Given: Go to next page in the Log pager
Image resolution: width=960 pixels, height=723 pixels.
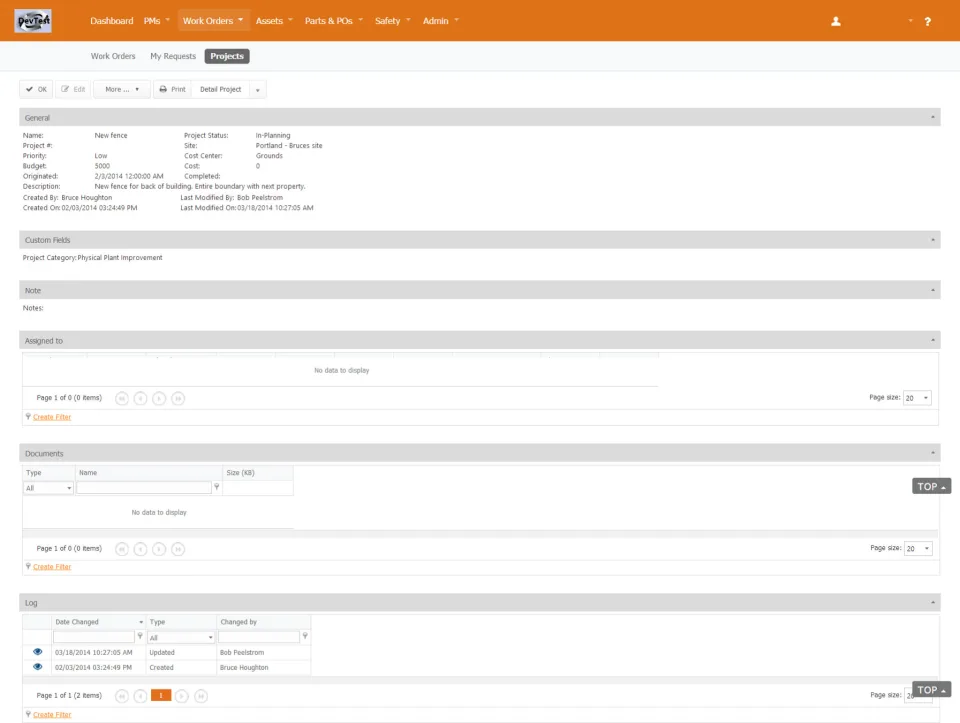Looking at the screenshot, I should point(182,696).
